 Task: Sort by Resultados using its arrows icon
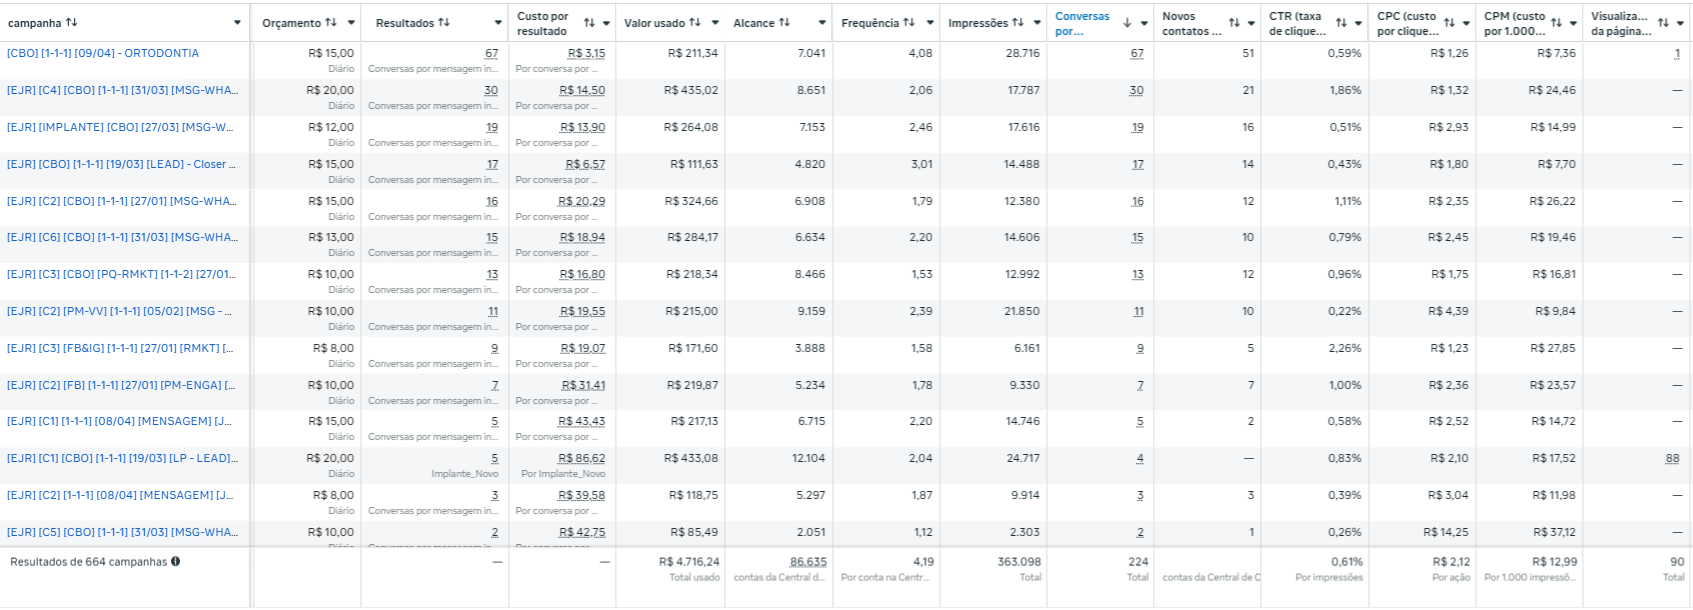click(444, 22)
